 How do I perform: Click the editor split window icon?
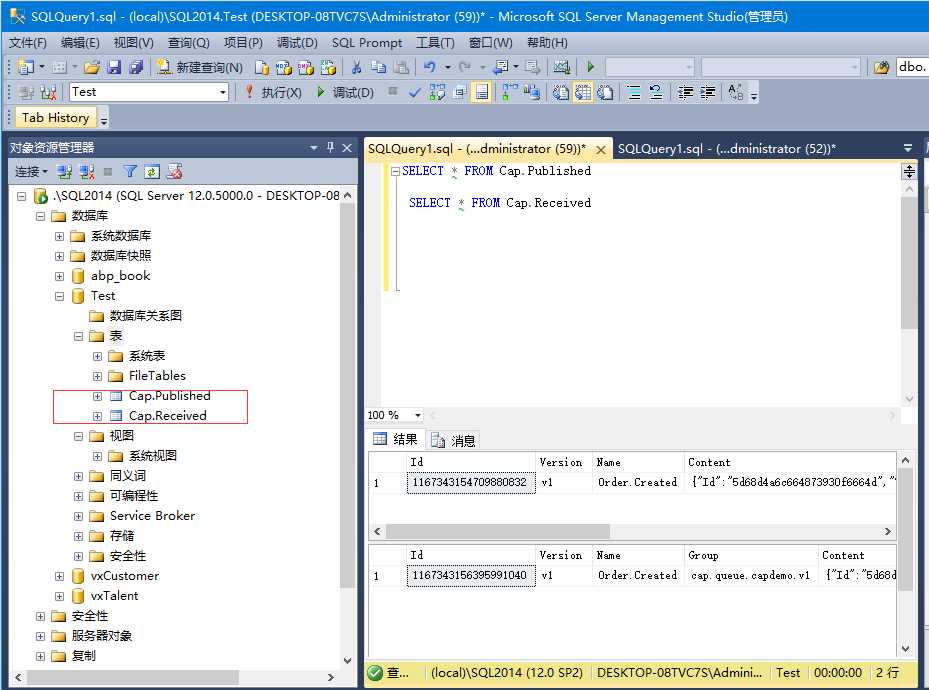[909, 172]
